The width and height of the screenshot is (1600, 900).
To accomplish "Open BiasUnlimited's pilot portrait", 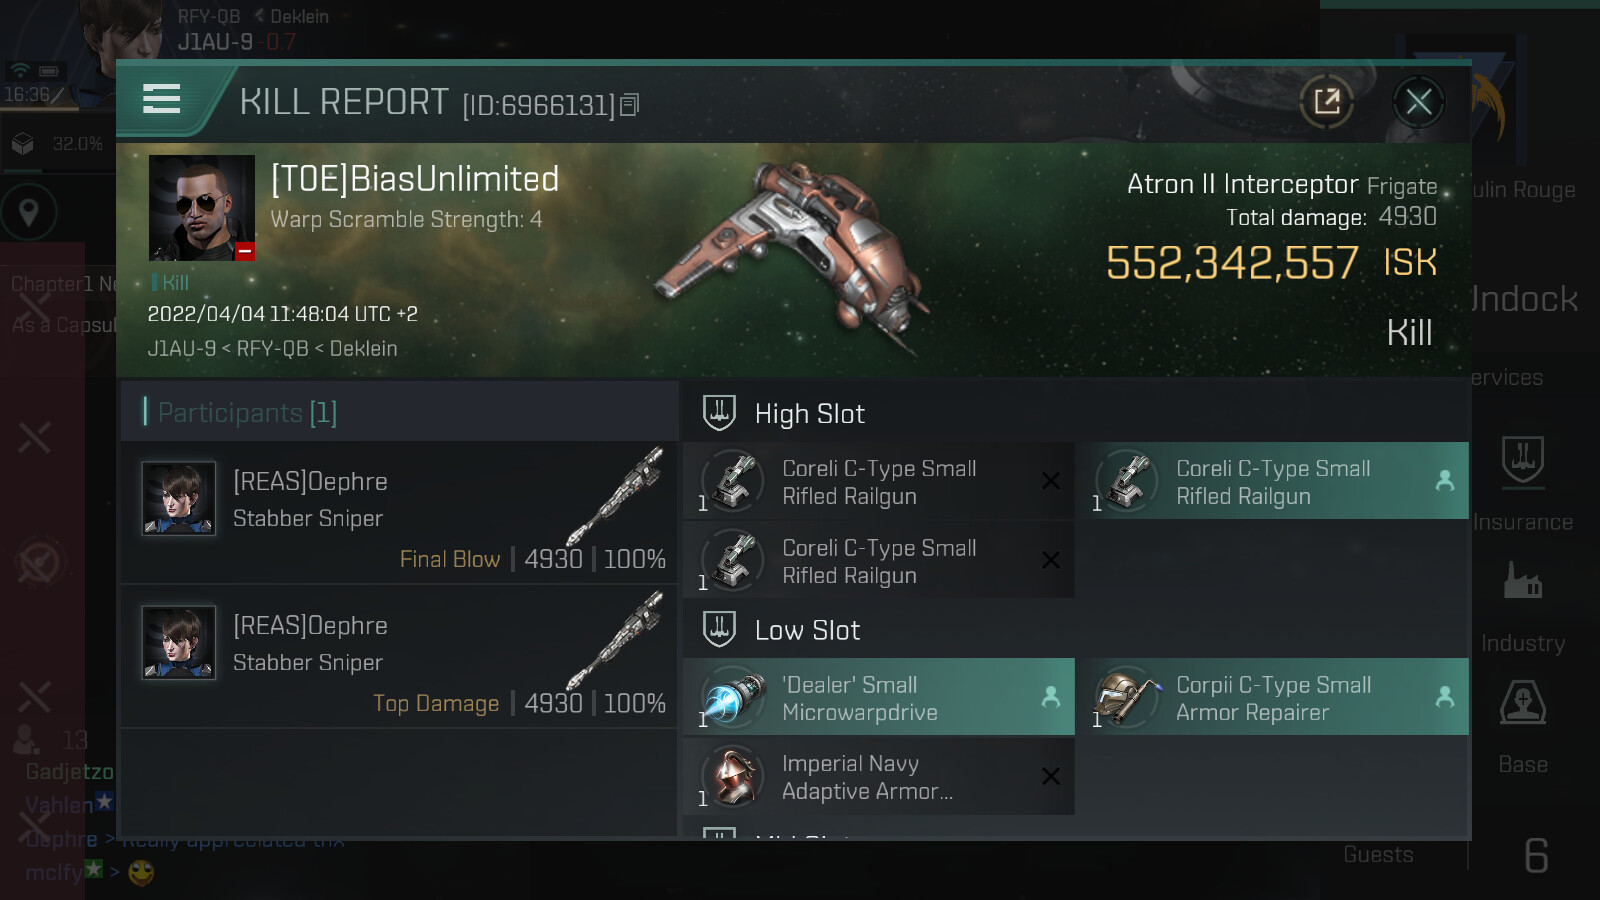I will [x=201, y=208].
